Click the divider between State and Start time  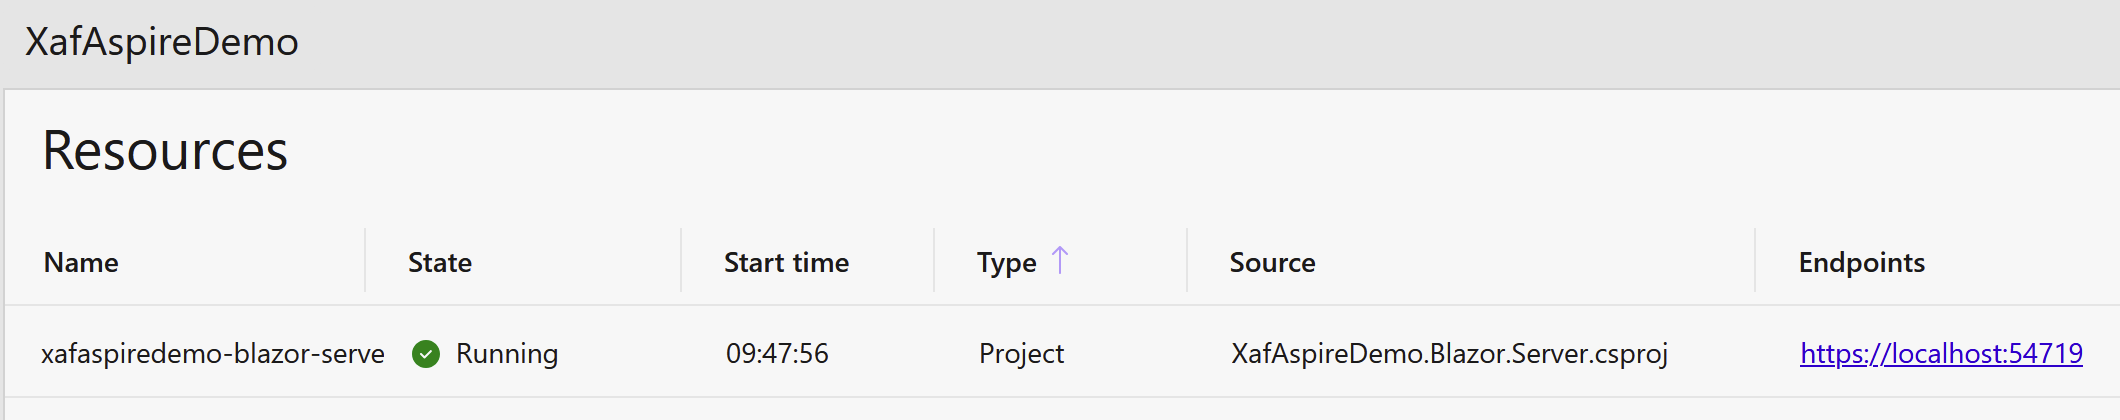pos(681,260)
